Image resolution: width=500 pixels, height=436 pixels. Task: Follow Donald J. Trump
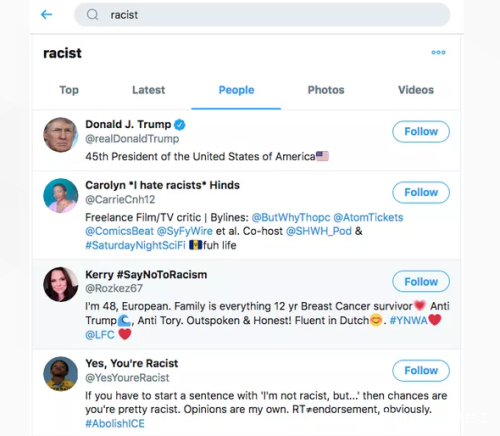(421, 132)
